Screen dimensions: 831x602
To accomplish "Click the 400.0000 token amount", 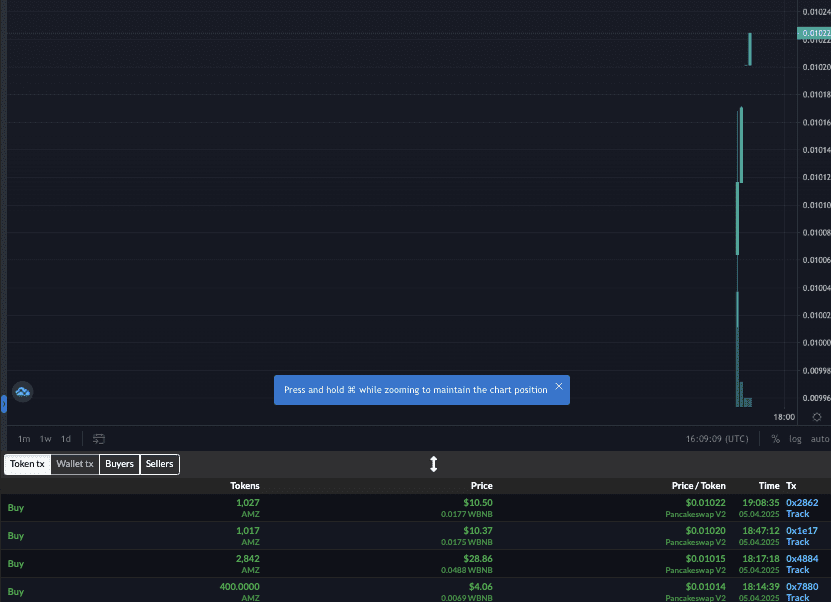I will click(240, 587).
